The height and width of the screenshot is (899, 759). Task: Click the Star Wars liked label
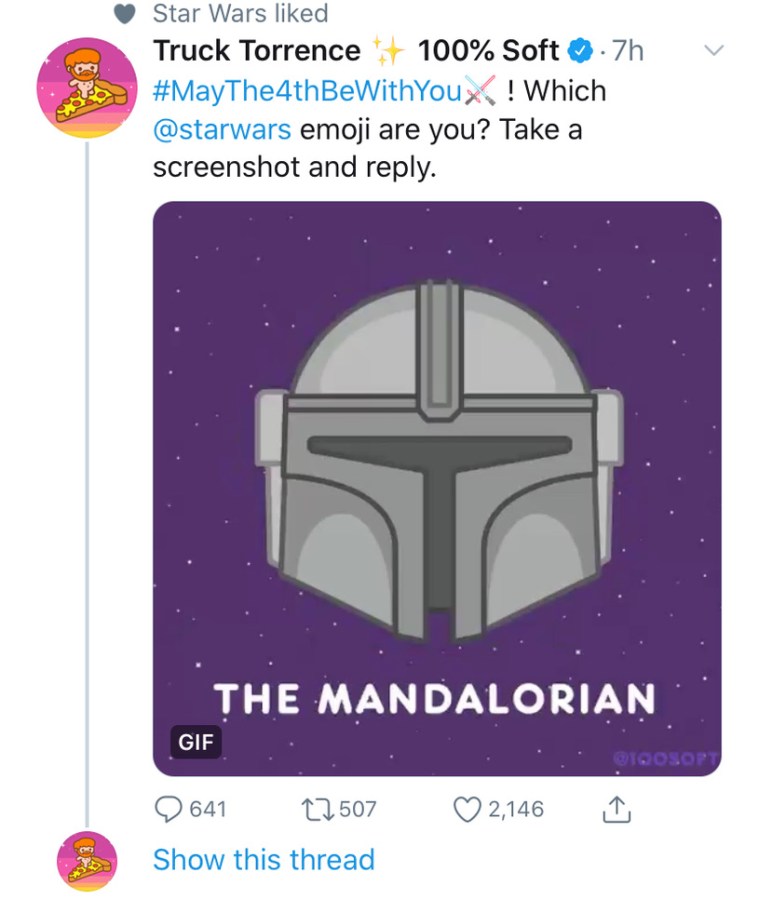pos(240,14)
